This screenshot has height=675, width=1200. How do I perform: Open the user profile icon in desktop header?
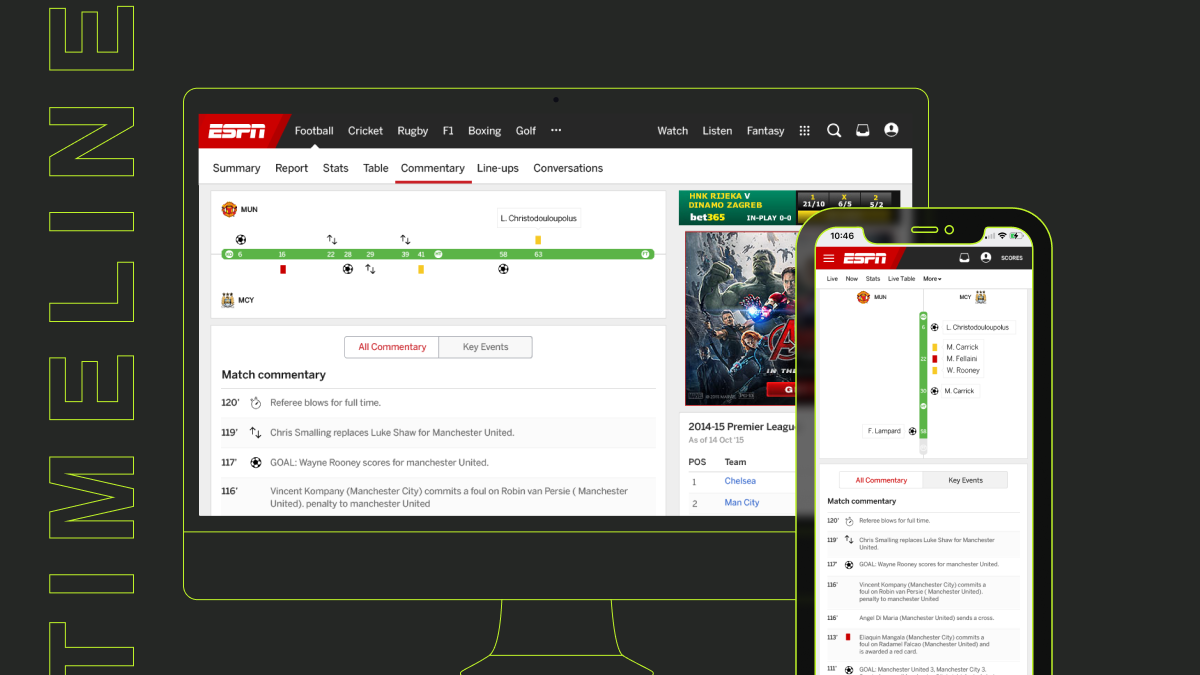[x=891, y=130]
